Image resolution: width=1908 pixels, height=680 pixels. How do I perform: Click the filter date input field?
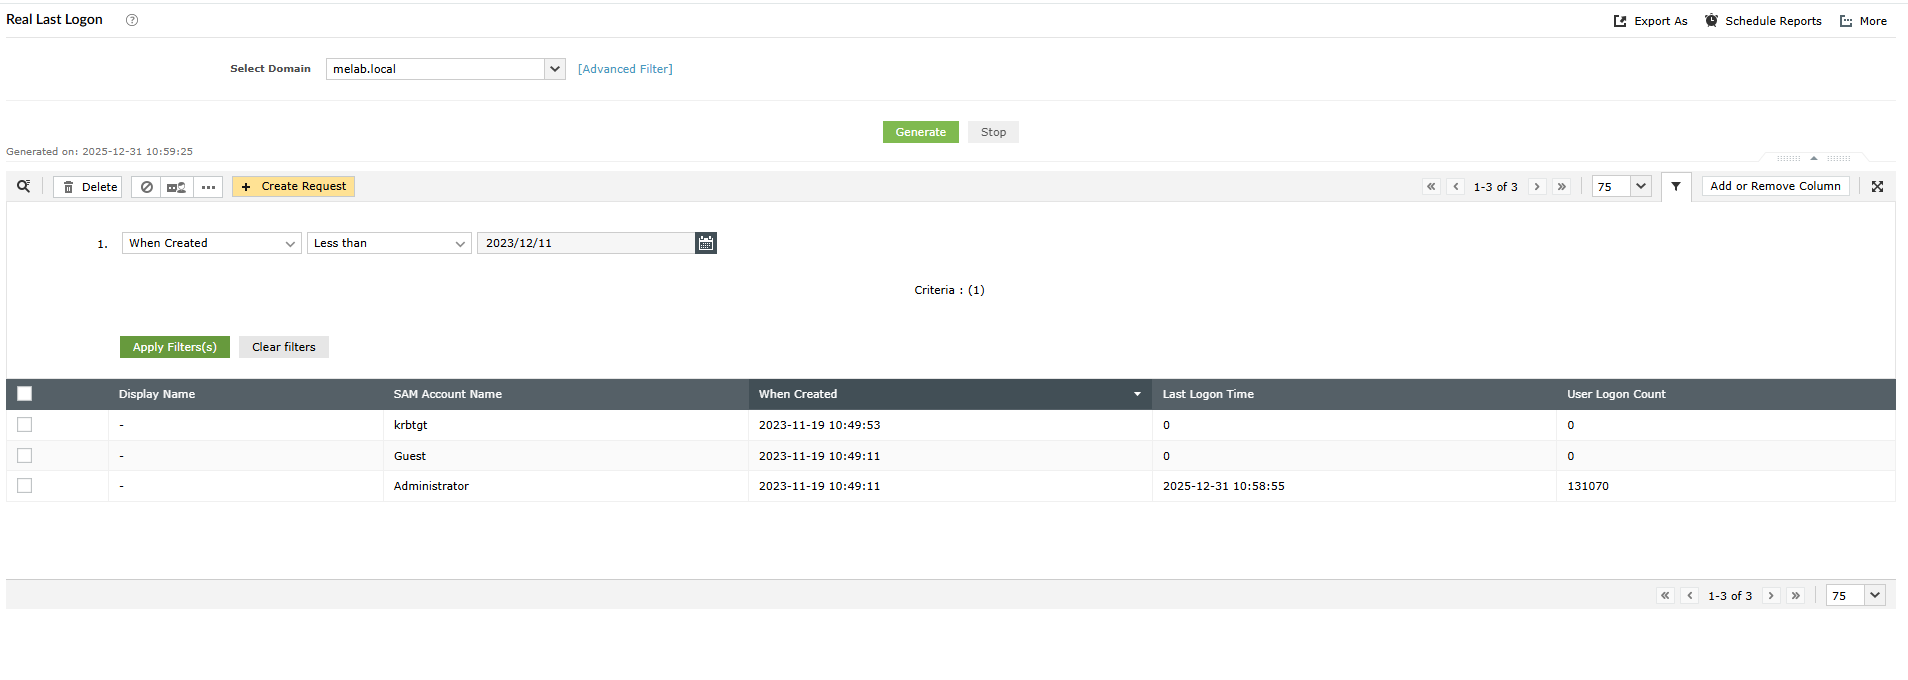585,243
